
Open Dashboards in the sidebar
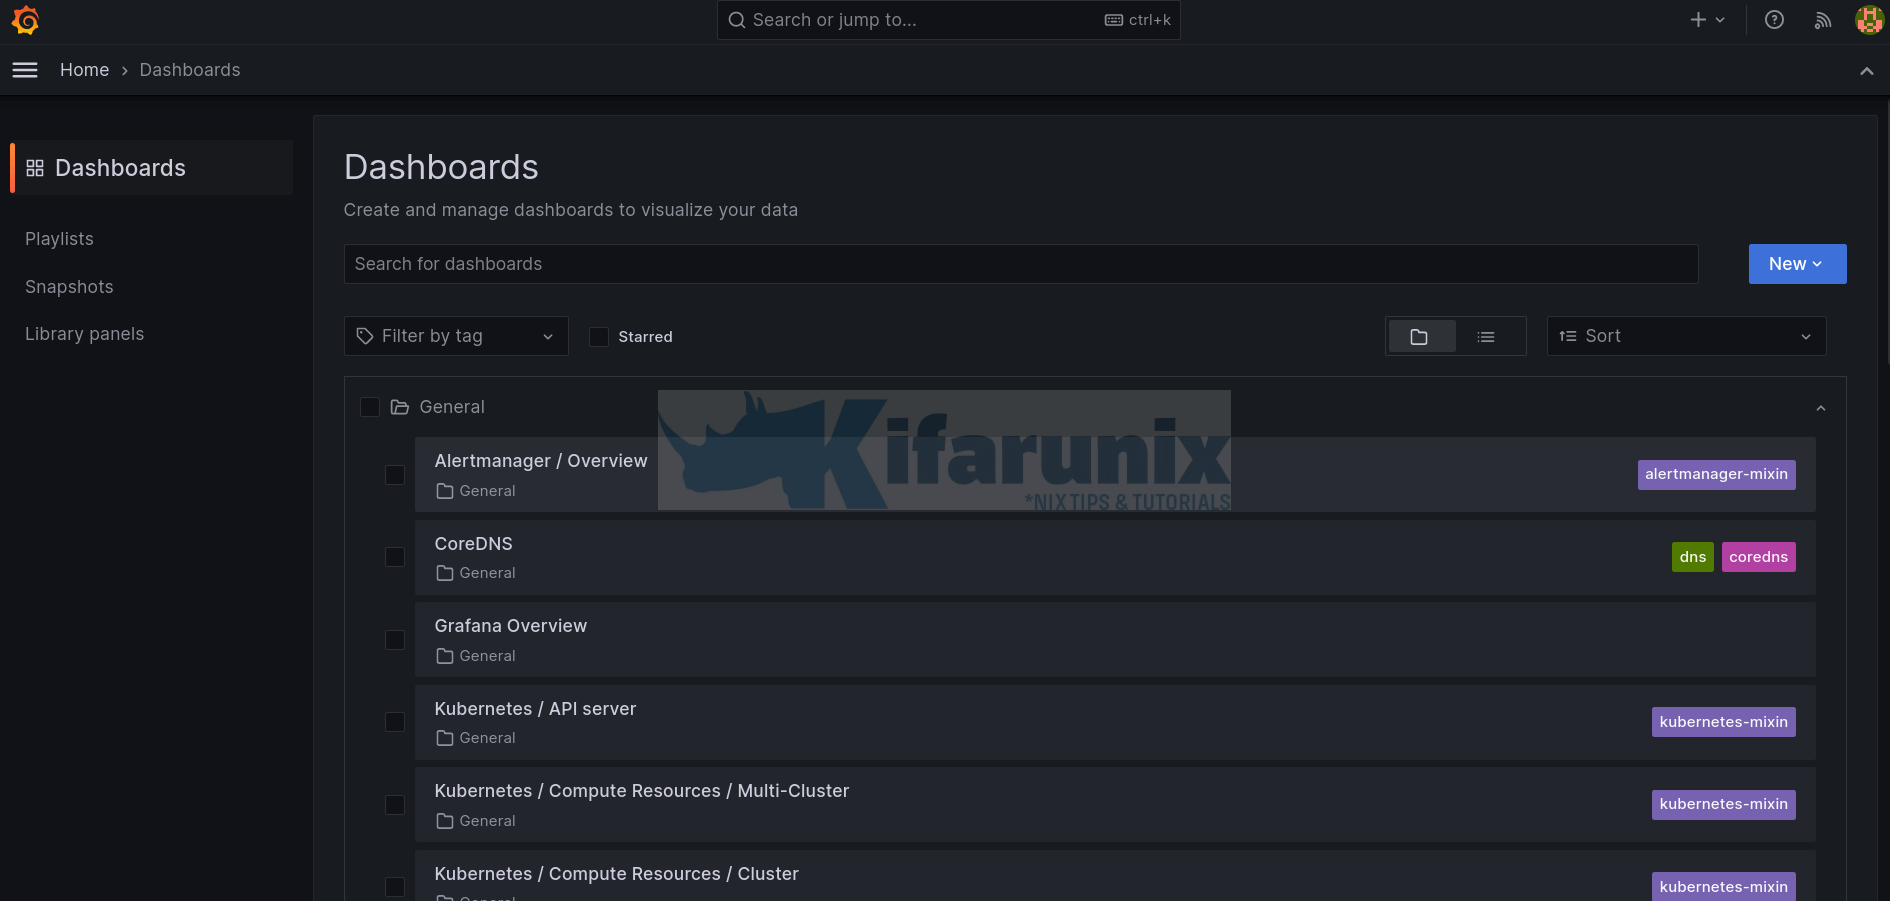coord(152,168)
